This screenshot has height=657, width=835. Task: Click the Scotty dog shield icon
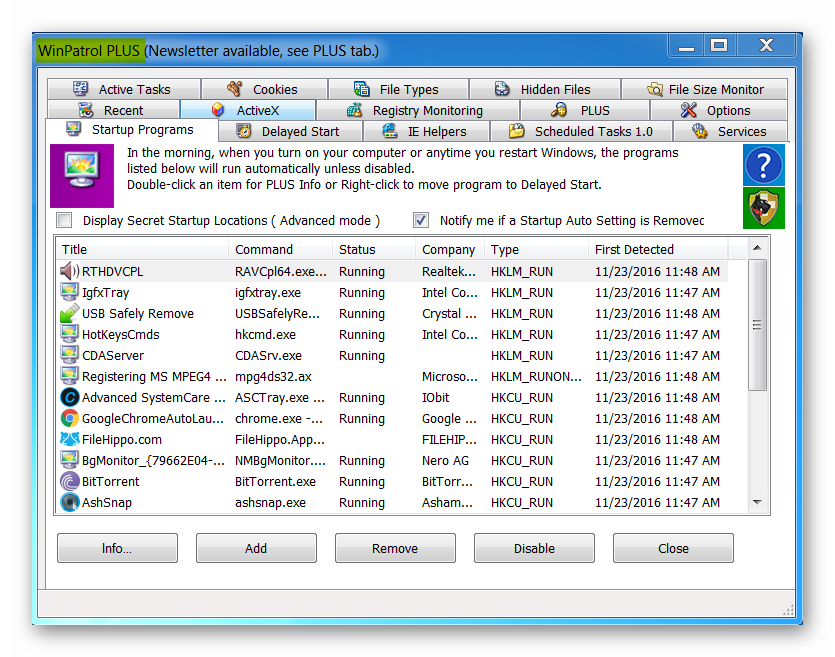coord(764,208)
